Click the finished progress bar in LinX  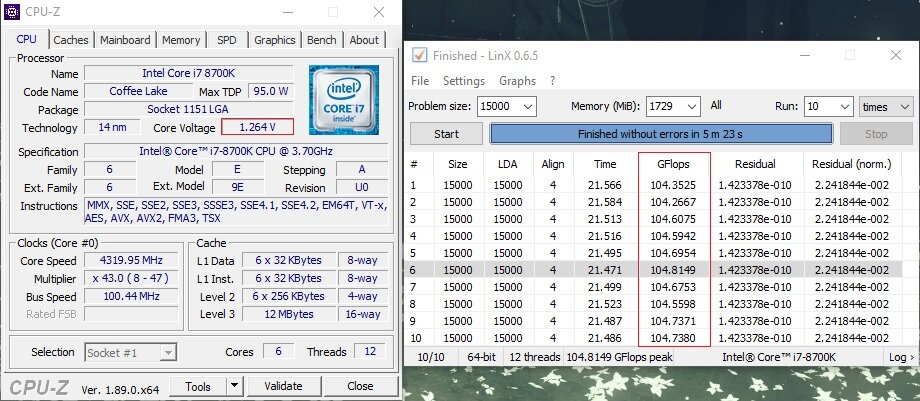[x=661, y=134]
